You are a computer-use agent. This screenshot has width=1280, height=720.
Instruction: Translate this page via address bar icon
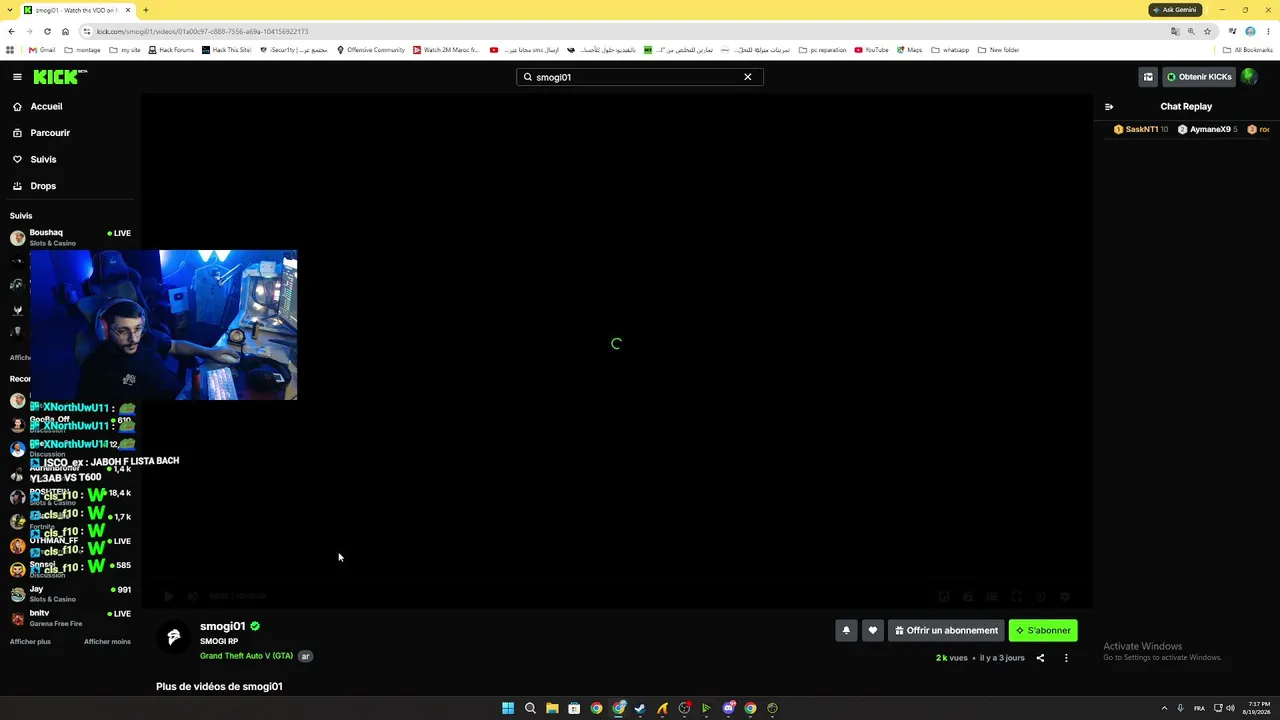pyautogui.click(x=1175, y=31)
